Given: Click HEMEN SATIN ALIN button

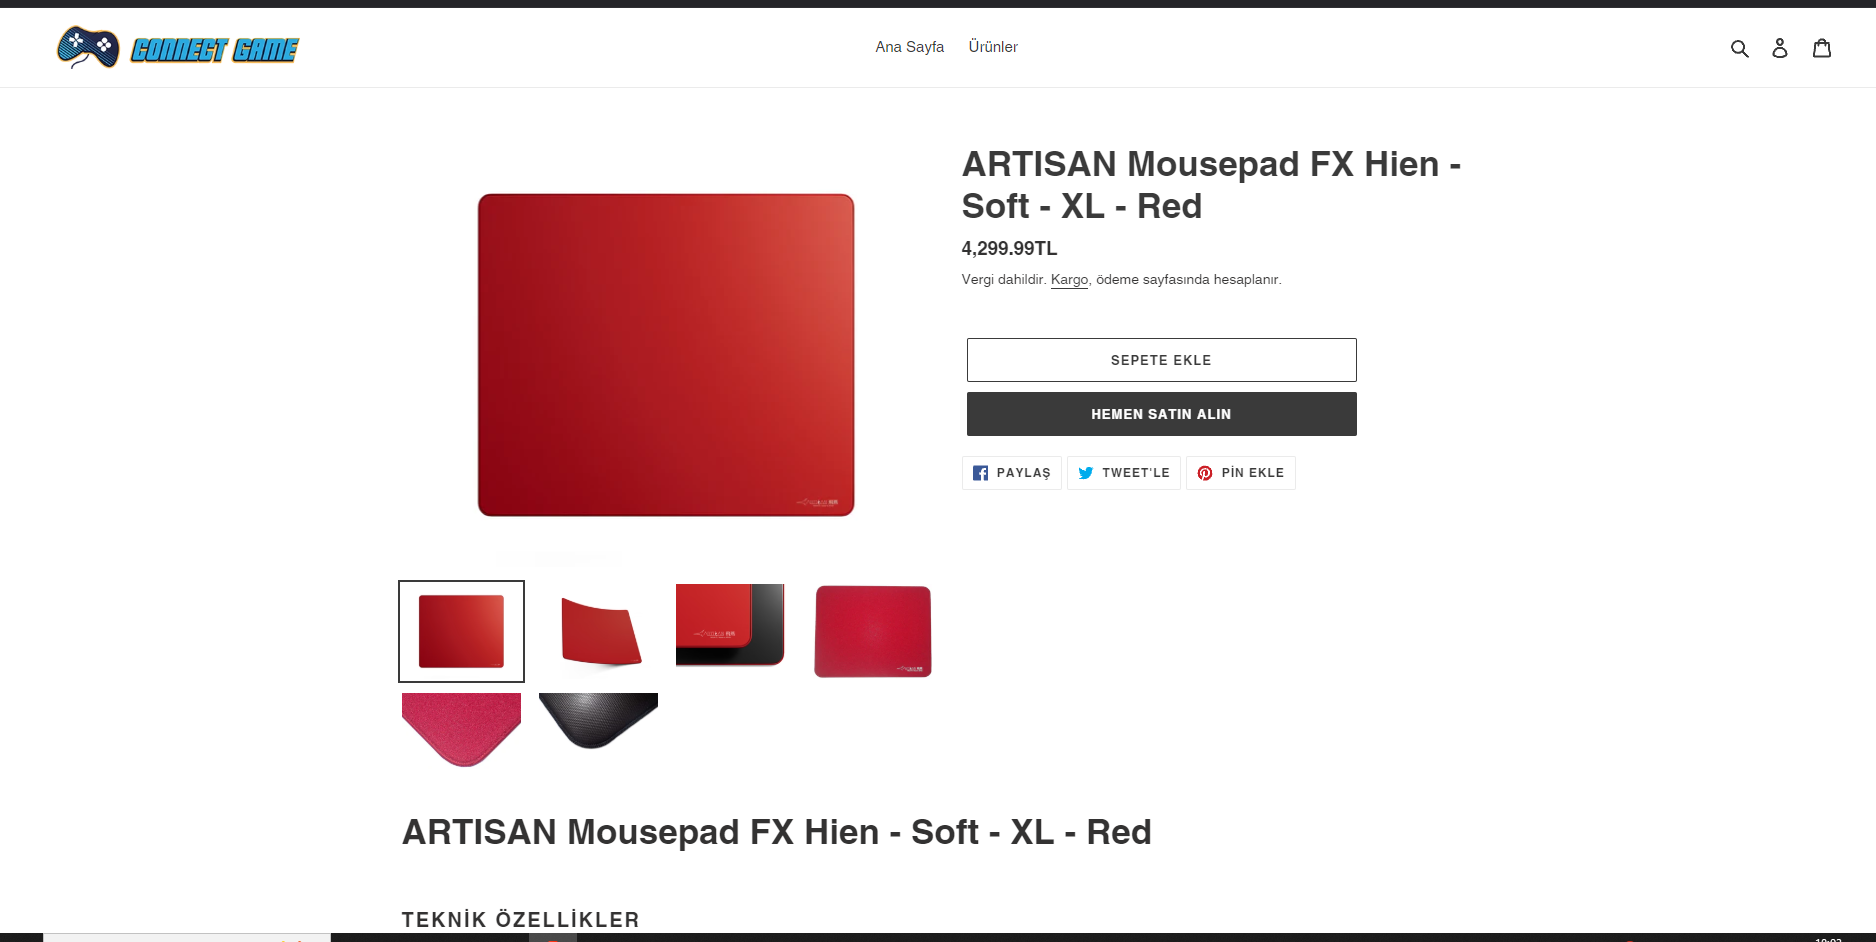Looking at the screenshot, I should point(1161,414).
